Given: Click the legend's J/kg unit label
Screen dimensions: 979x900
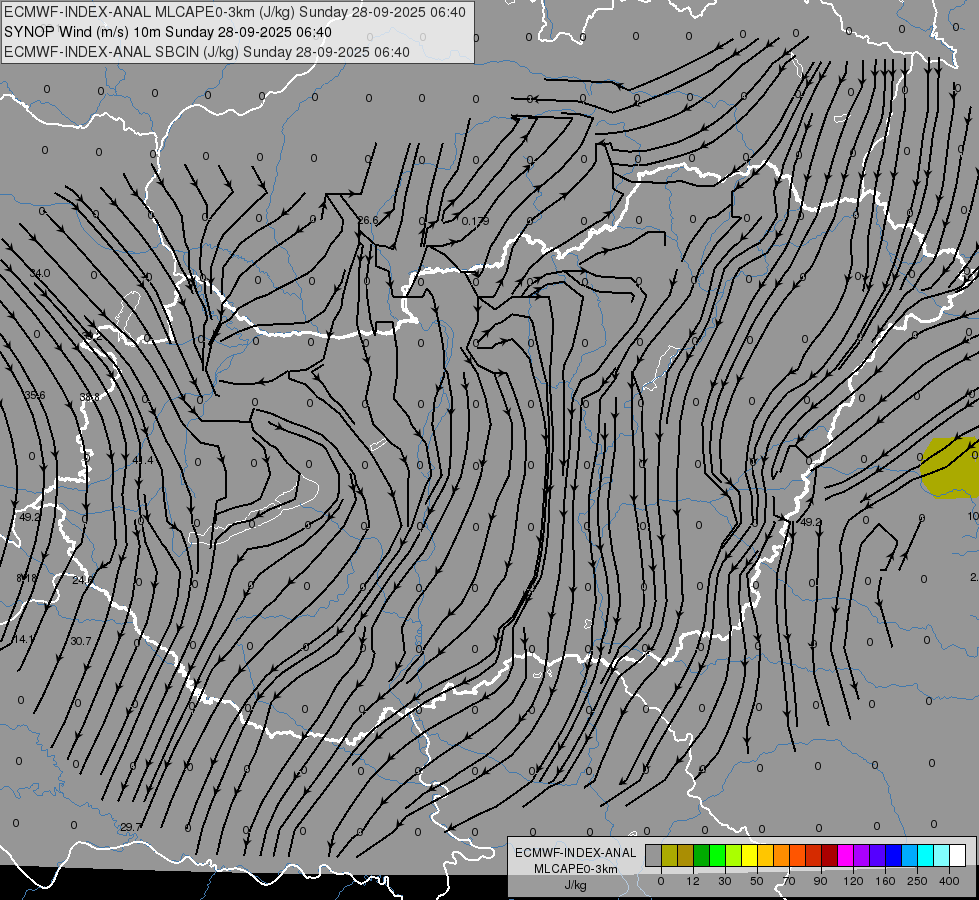Looking at the screenshot, I should pos(574,884).
